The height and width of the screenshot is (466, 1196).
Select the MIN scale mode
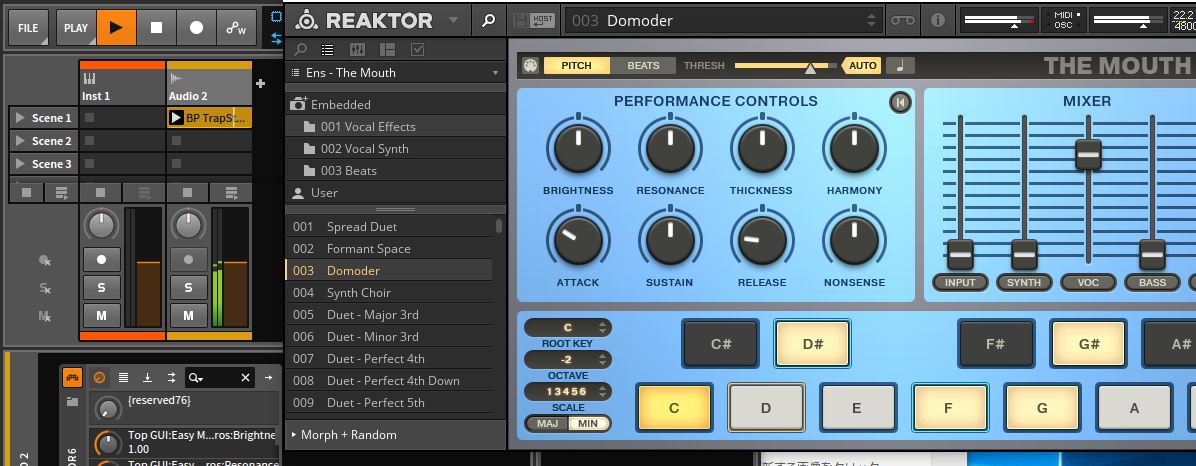coord(588,423)
